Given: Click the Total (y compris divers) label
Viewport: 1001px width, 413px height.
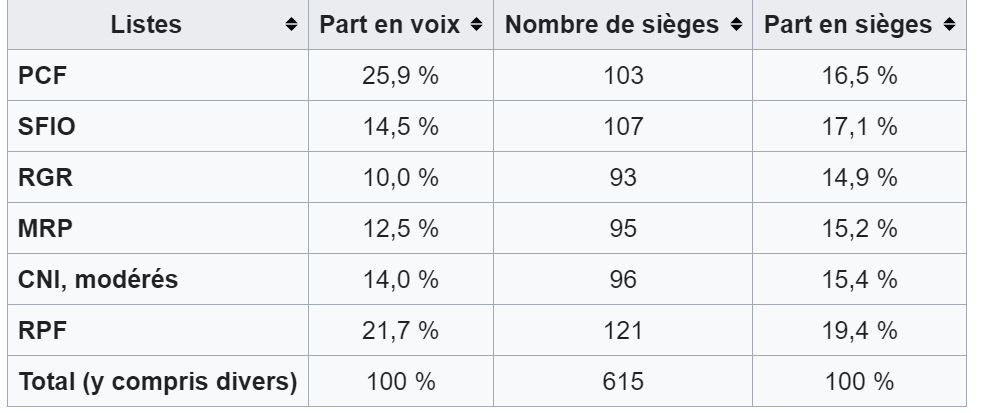Looking at the screenshot, I should tap(159, 382).
